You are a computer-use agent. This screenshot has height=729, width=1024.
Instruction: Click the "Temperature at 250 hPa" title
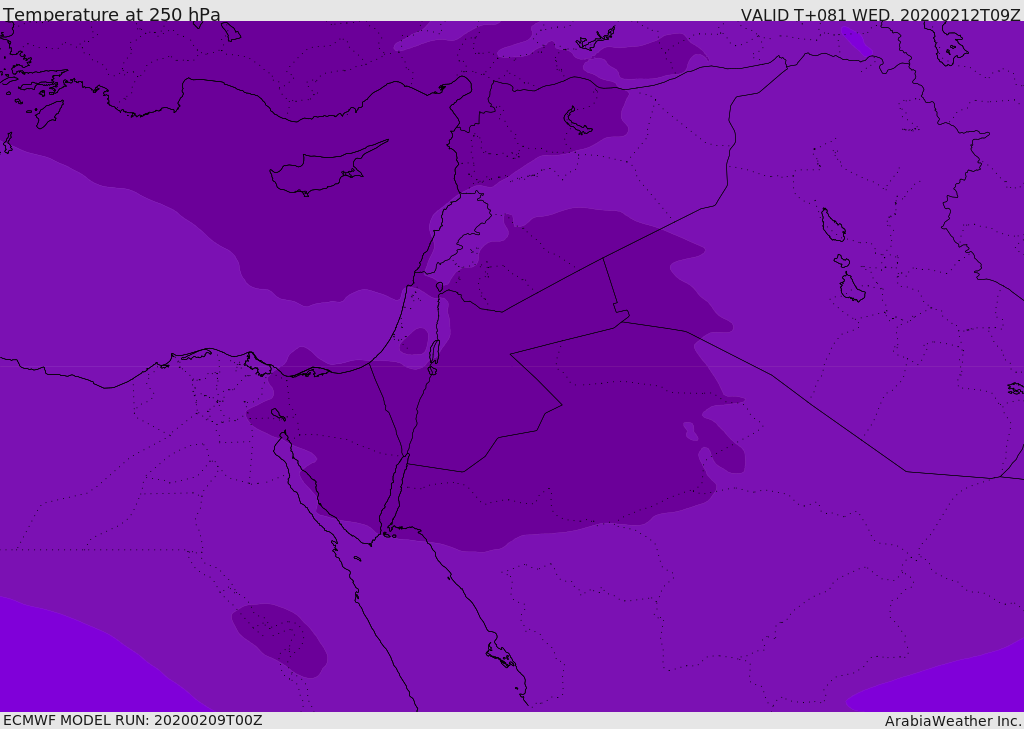pyautogui.click(x=112, y=15)
